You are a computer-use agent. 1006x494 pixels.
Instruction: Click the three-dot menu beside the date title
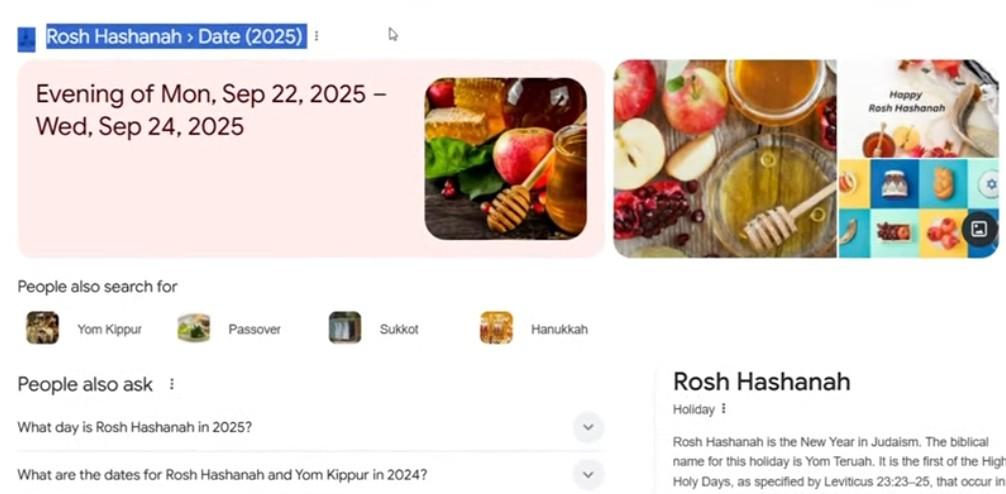point(316,37)
